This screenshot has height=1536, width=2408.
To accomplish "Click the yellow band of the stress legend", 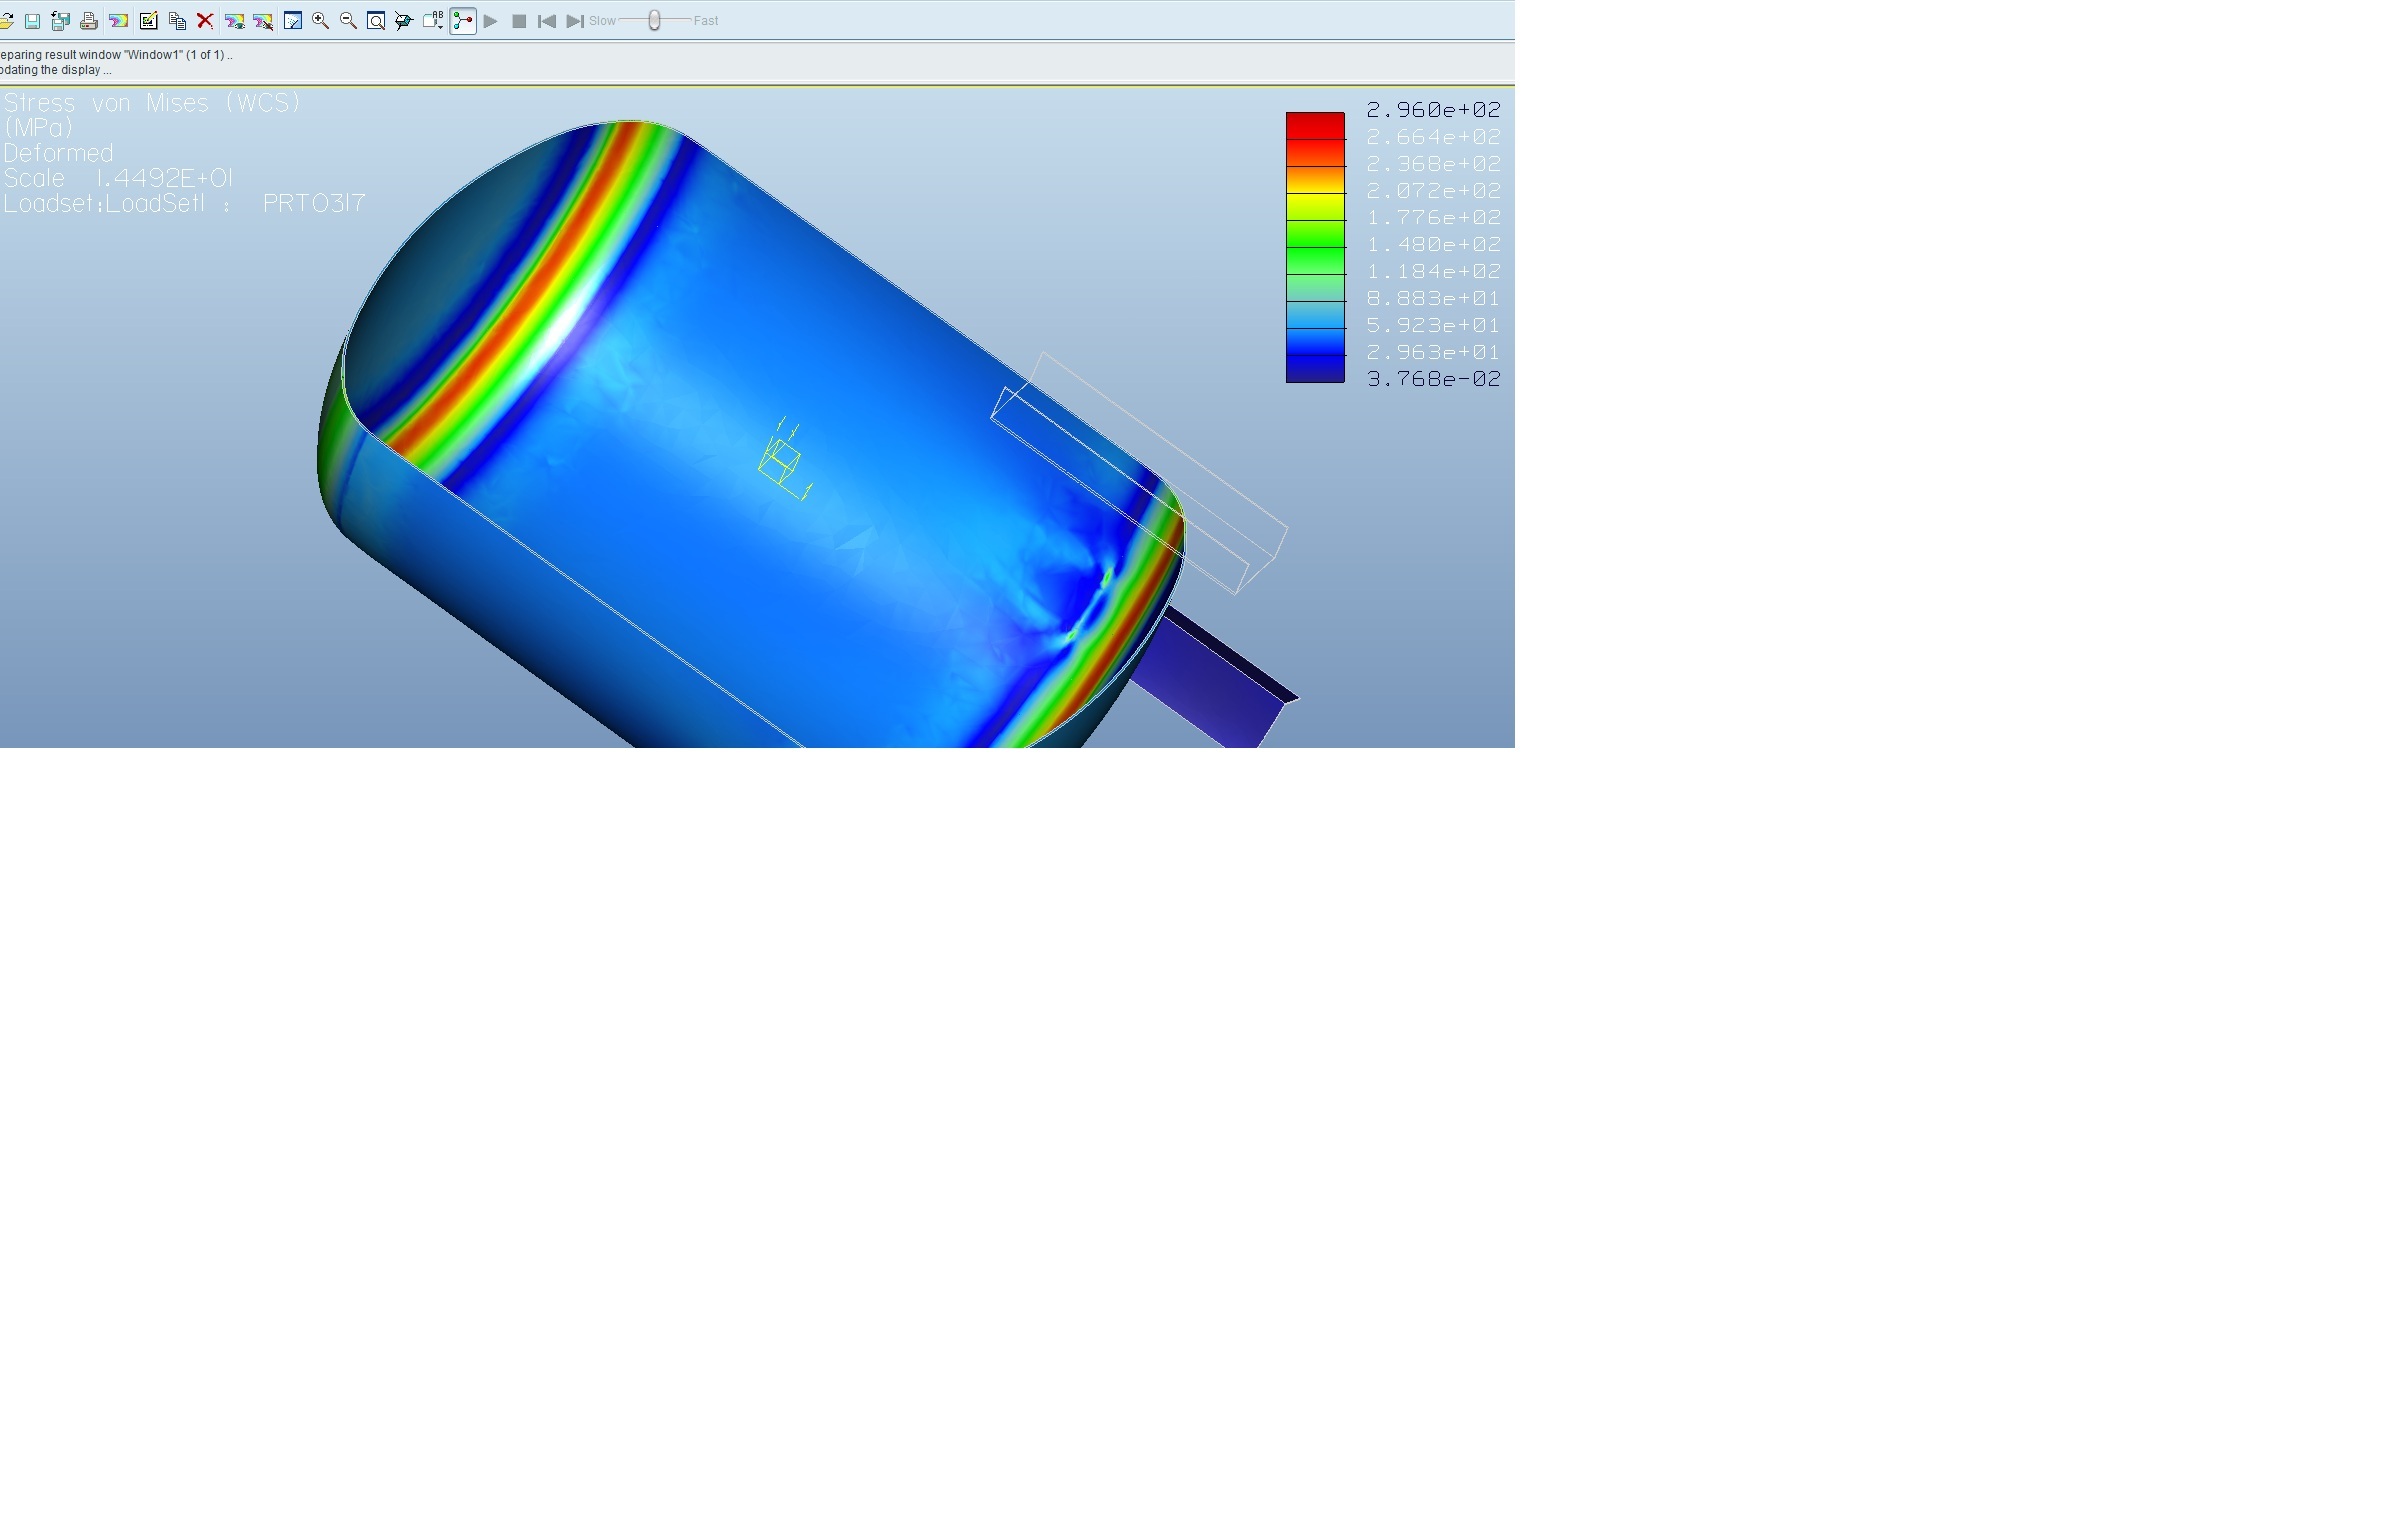I will click(1315, 207).
